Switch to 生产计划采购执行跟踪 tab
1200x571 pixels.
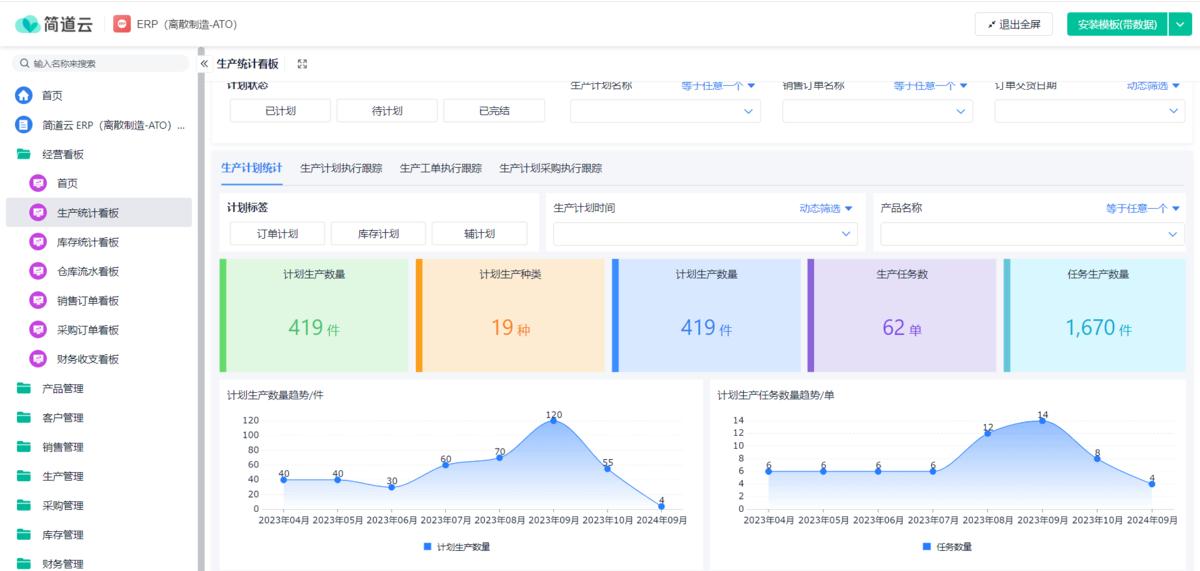(x=551, y=168)
